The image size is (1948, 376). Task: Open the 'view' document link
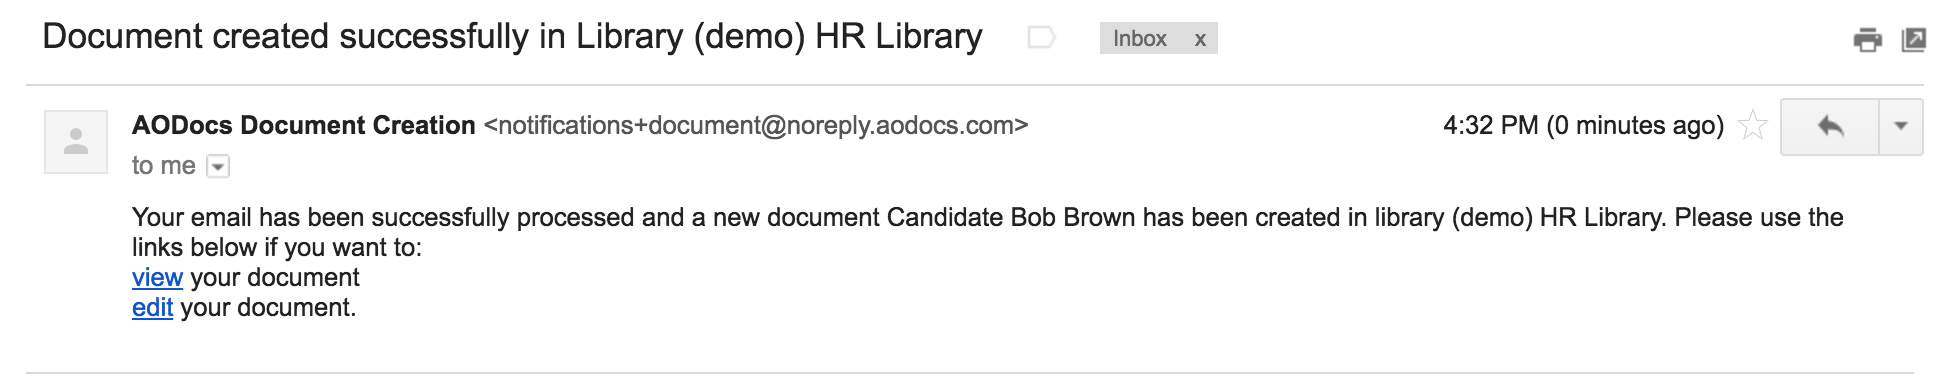[157, 277]
